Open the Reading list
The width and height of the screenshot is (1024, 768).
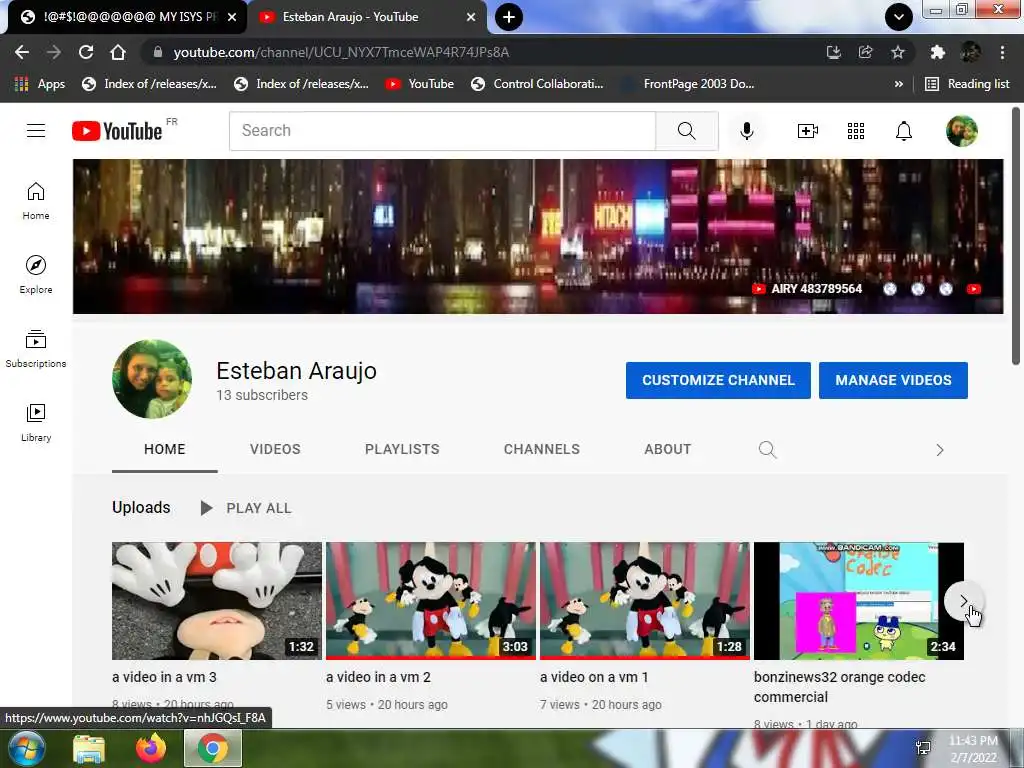point(967,84)
